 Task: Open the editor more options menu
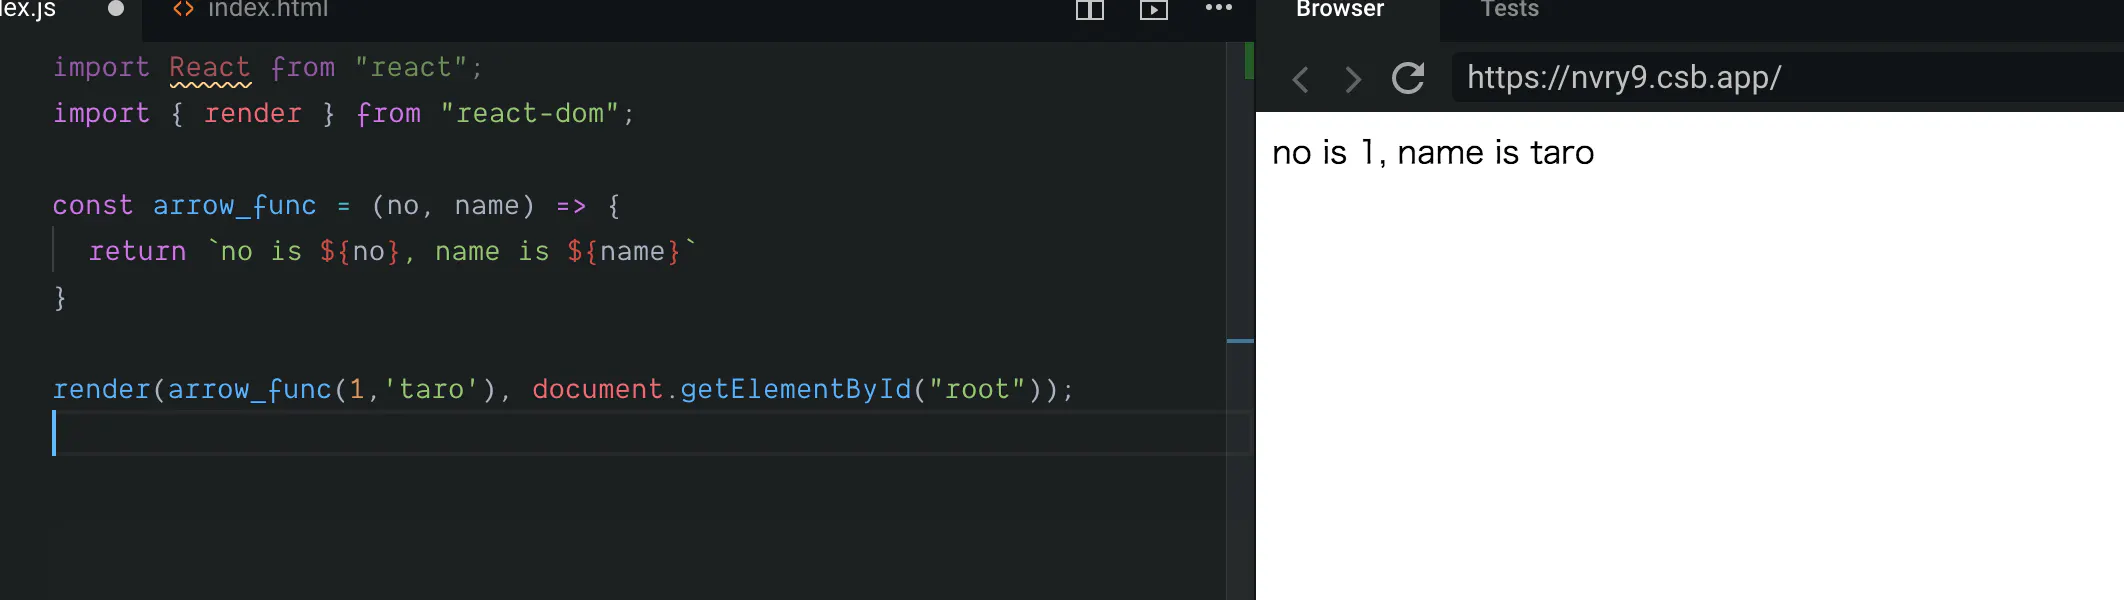1218,8
